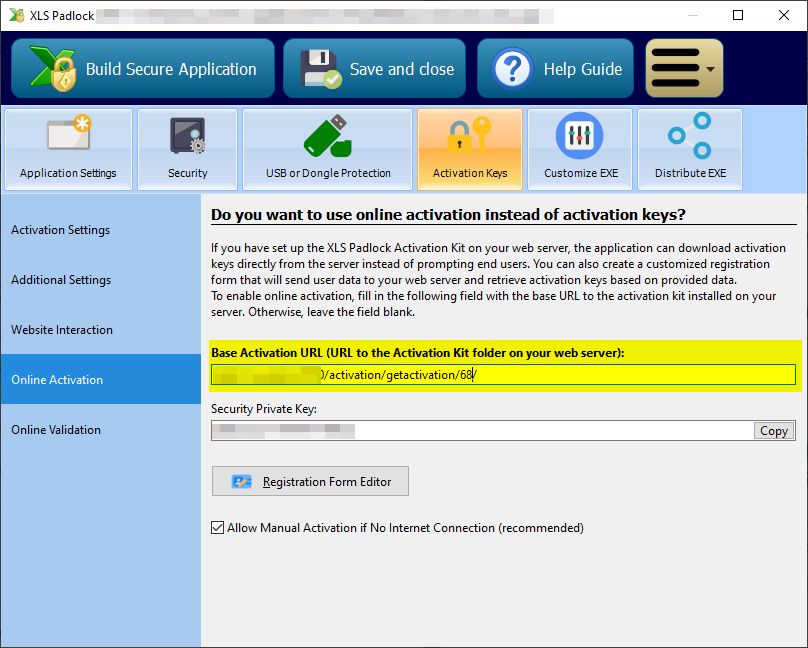Close the XLS Padlock window
808x648 pixels.
(x=784, y=15)
